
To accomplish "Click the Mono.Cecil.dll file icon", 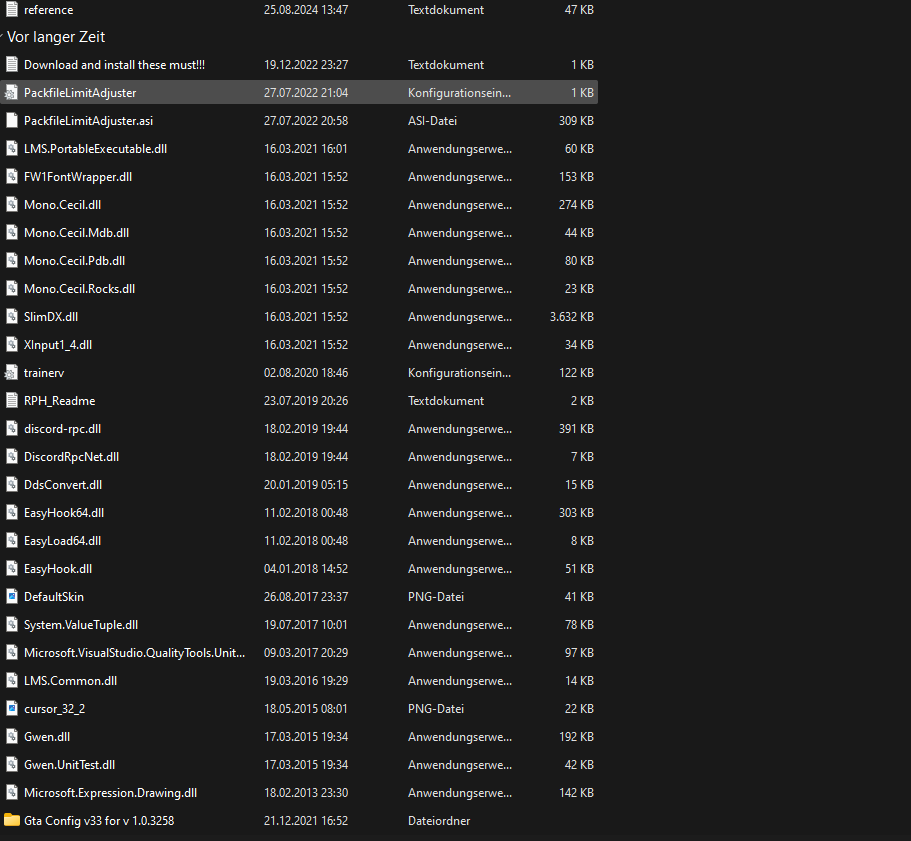I will (x=12, y=204).
